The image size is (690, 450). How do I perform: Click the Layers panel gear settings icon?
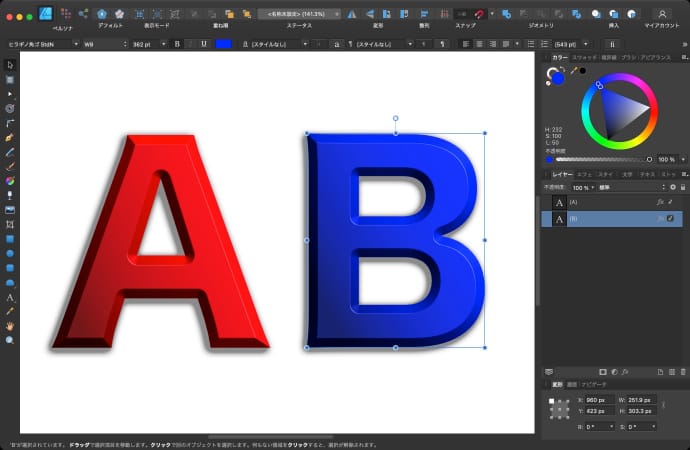(x=672, y=187)
